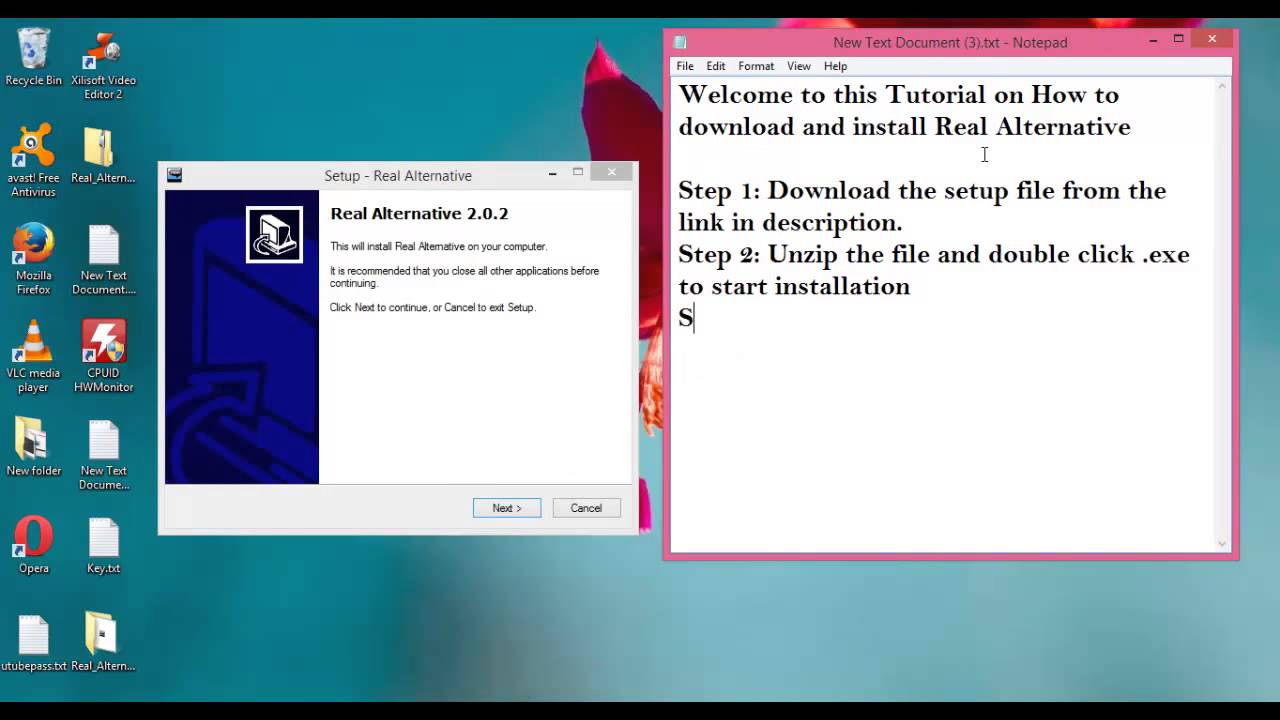Select the Real_Altern zipped folder near Key.txt
Screen dimensions: 1280x720
point(103,642)
